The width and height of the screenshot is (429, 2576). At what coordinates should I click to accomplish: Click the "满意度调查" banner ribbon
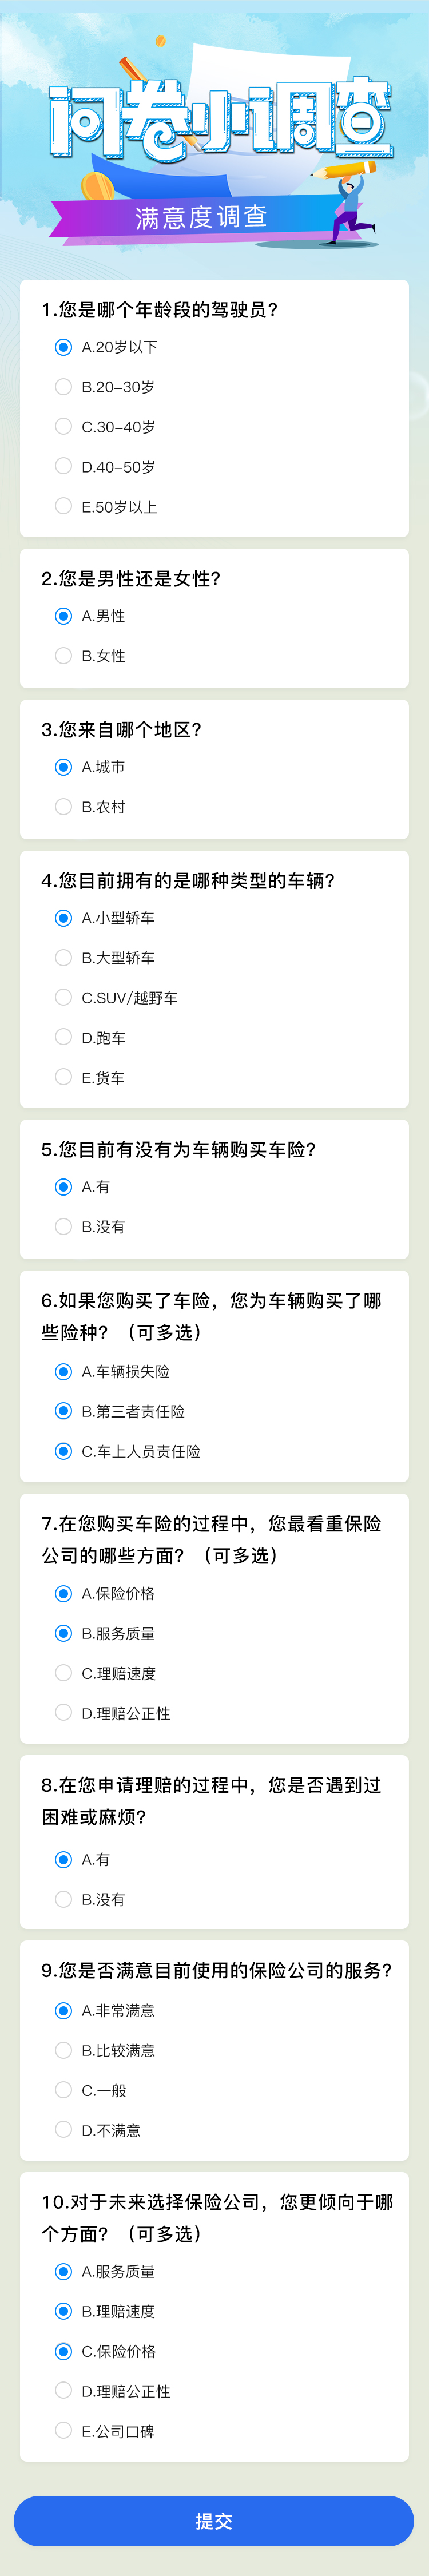point(200,217)
